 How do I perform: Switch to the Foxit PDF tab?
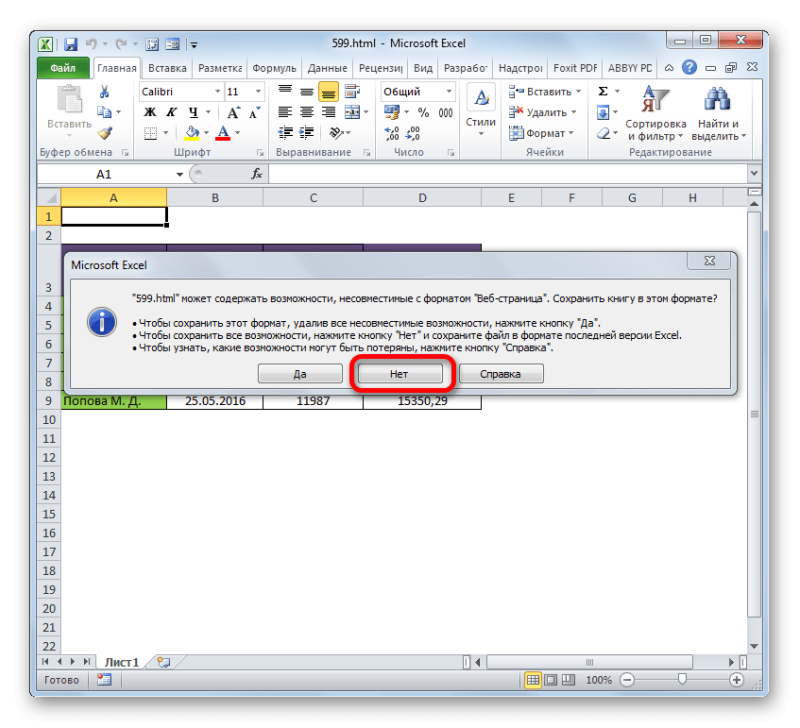coord(575,68)
